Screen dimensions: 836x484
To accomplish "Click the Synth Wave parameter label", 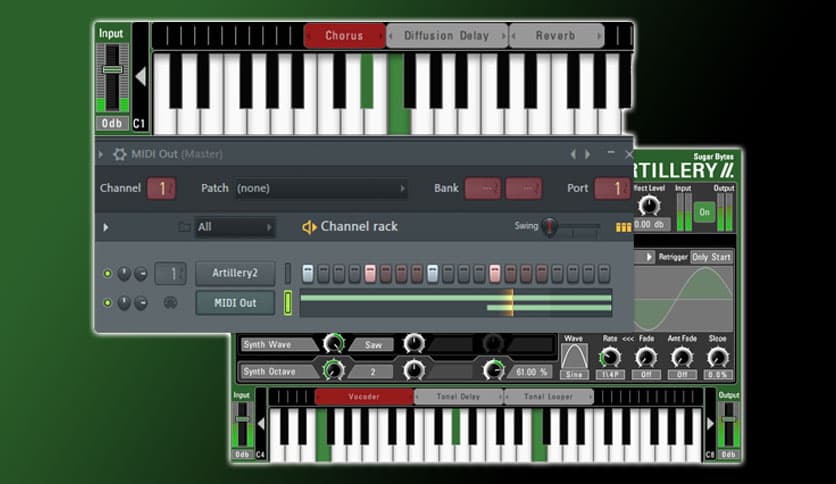I will pyautogui.click(x=278, y=344).
